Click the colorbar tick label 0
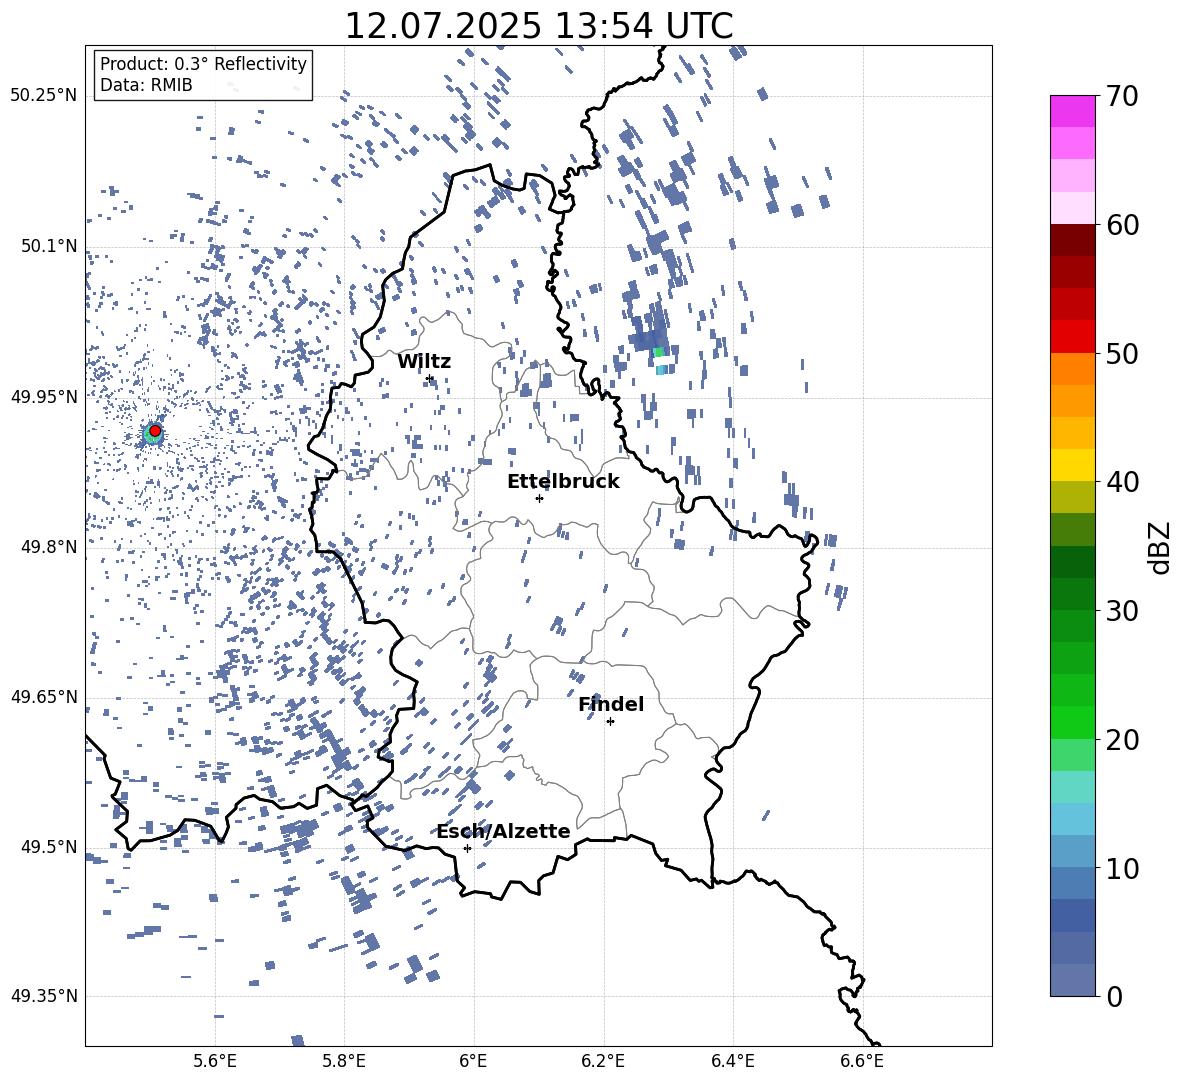The height and width of the screenshot is (1081, 1184). 1114,996
